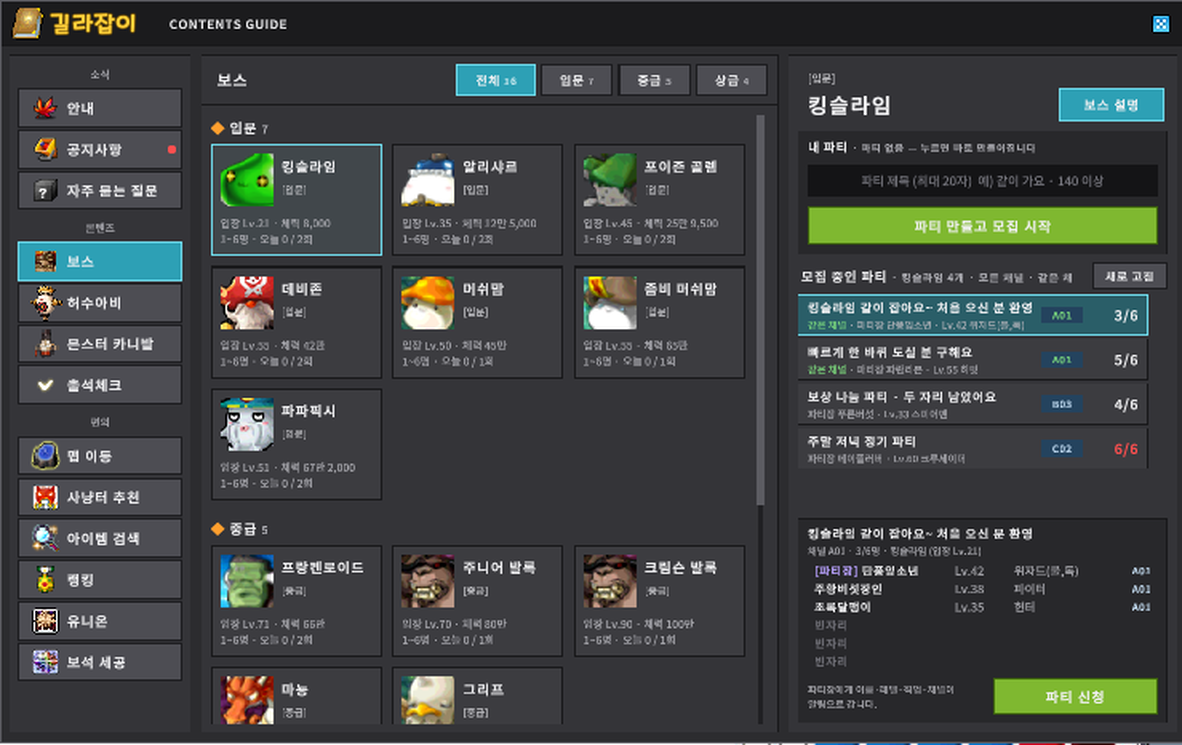Open 공지사항 notices in the sidebar
This screenshot has width=1182, height=745.
pos(100,149)
